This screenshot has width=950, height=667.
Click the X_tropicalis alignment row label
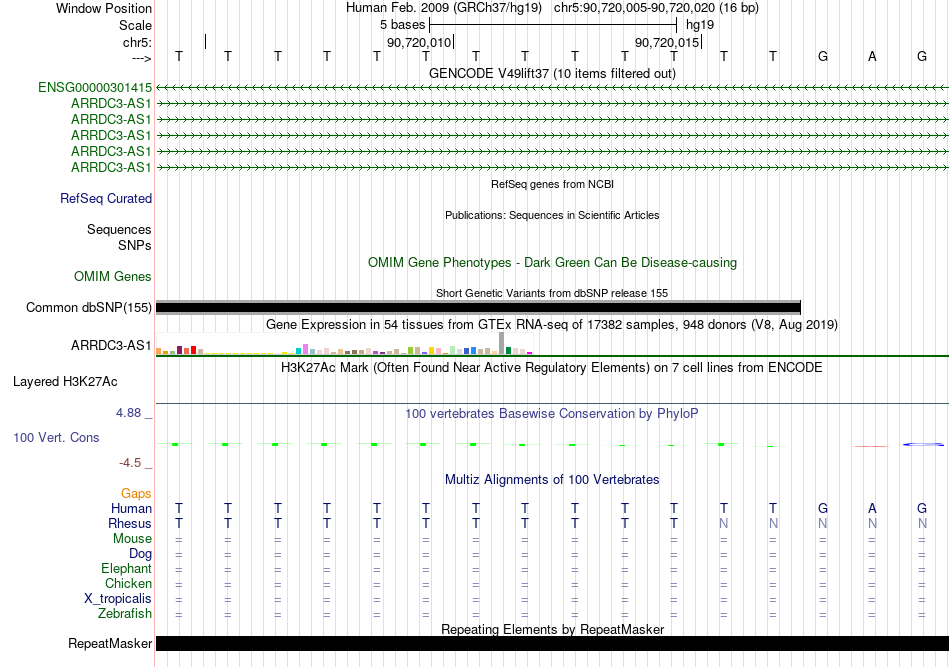tap(118, 599)
